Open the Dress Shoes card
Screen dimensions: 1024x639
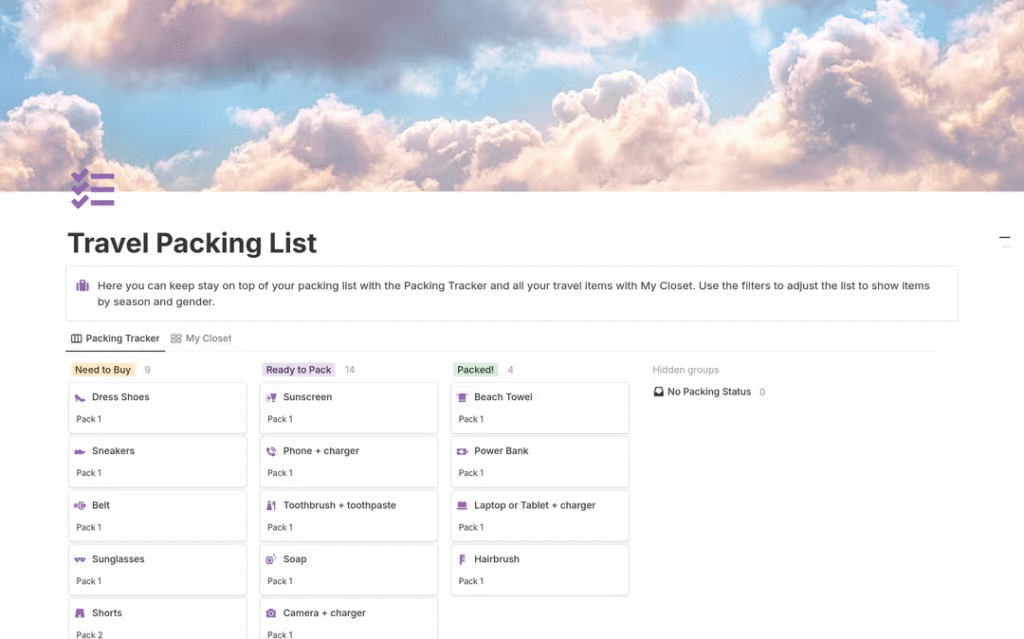point(157,408)
